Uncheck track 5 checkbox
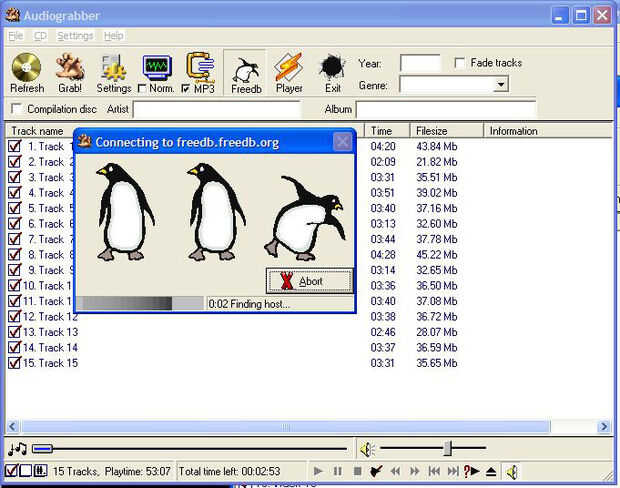 (x=14, y=208)
